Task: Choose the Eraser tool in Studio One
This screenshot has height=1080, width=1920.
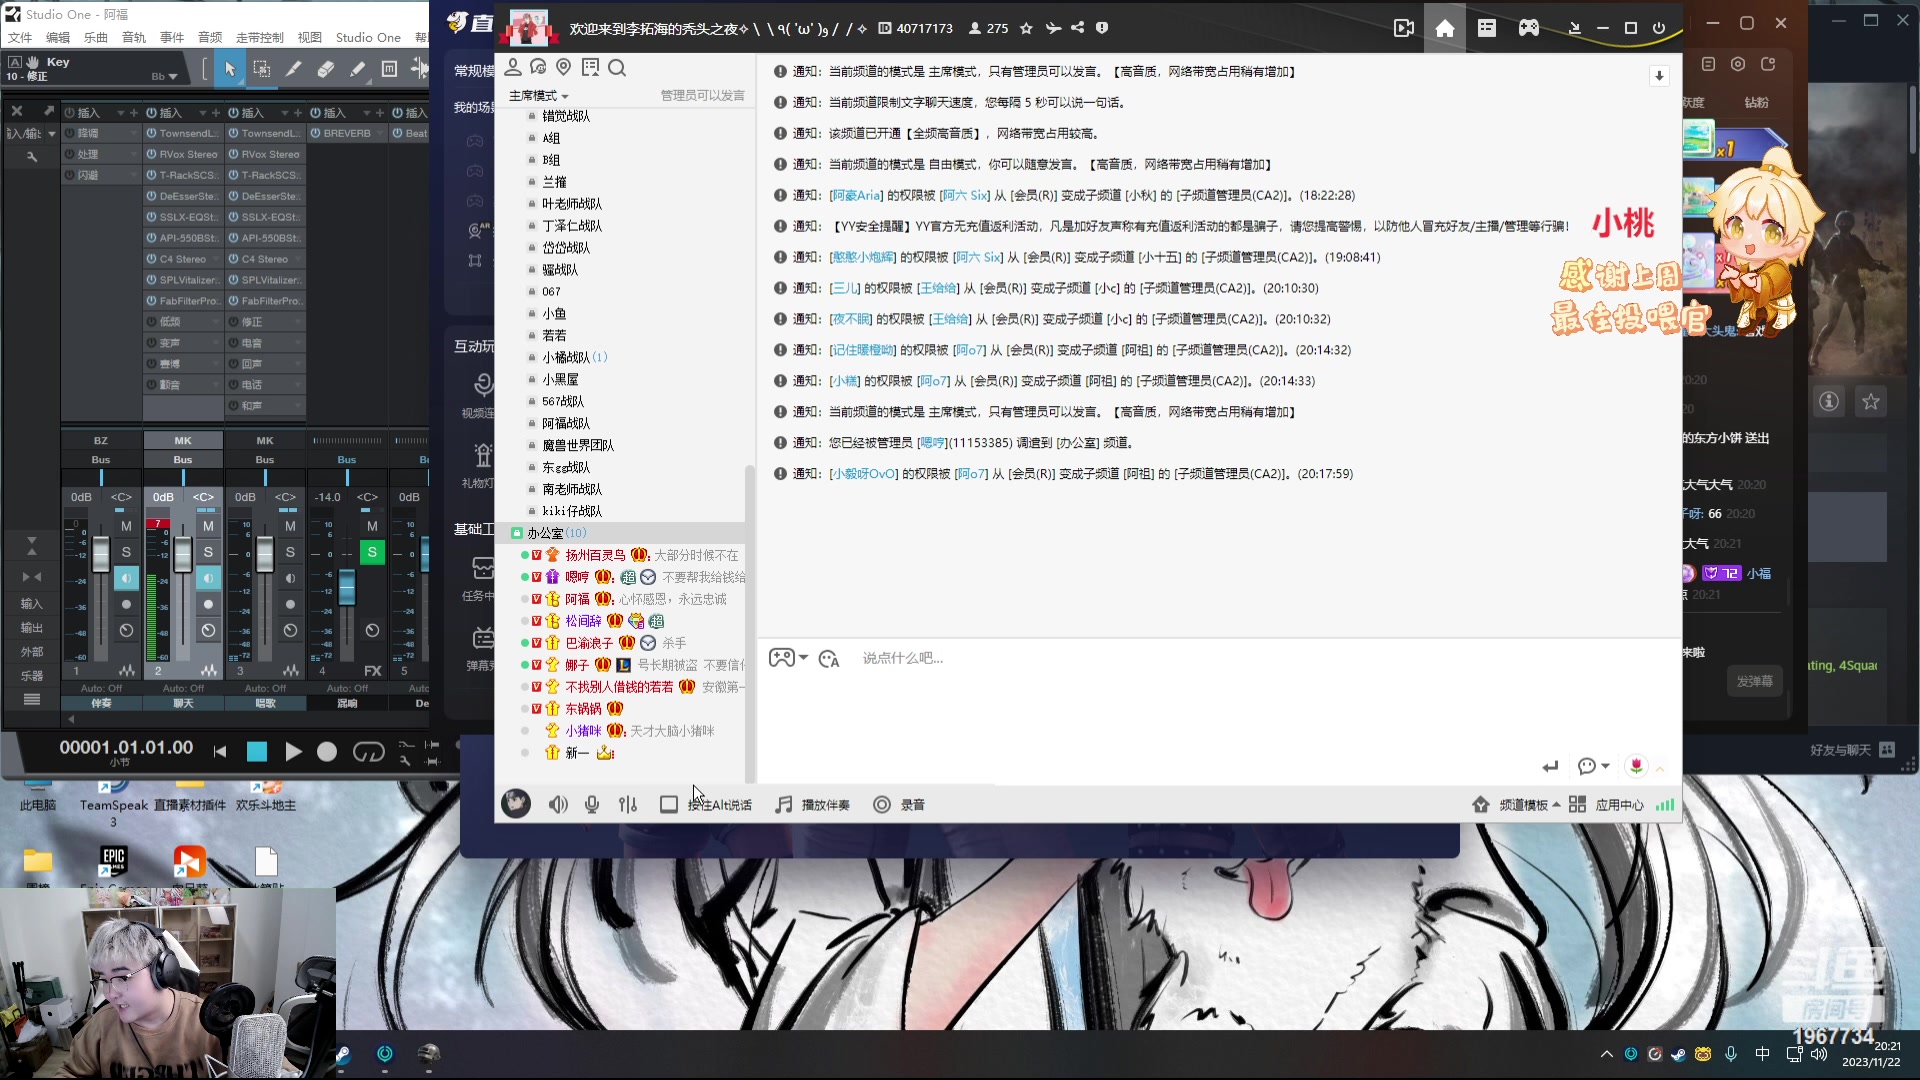Action: pos(326,69)
